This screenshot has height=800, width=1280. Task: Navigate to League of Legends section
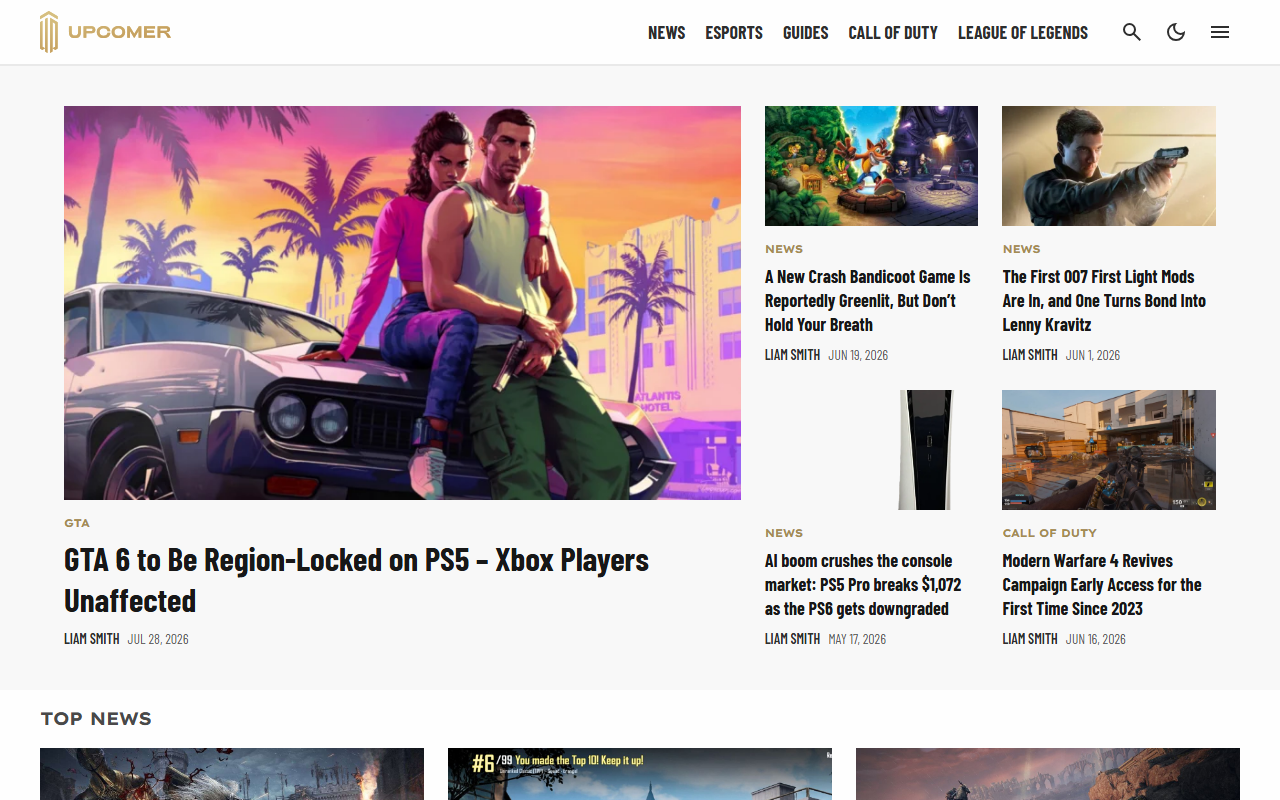pyautogui.click(x=1023, y=32)
